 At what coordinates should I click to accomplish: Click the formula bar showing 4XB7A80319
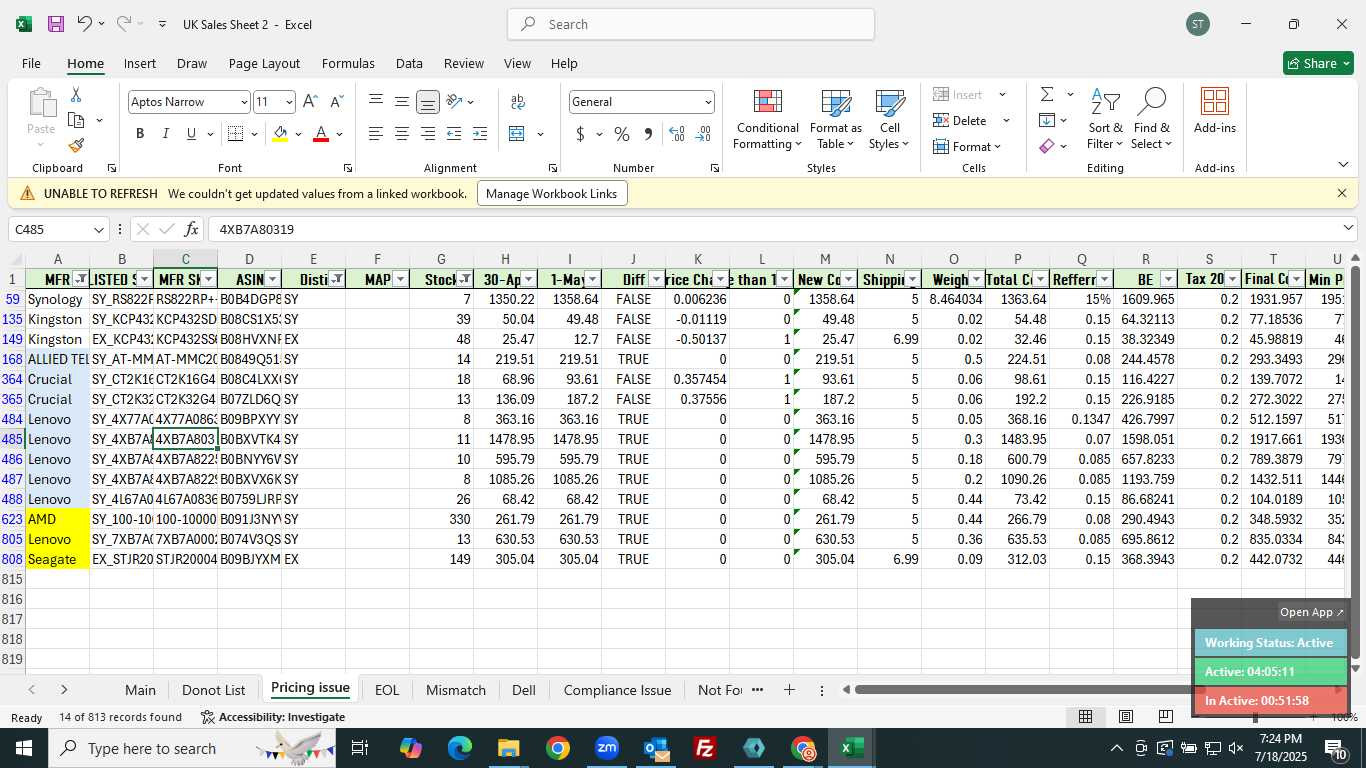[x=782, y=229]
